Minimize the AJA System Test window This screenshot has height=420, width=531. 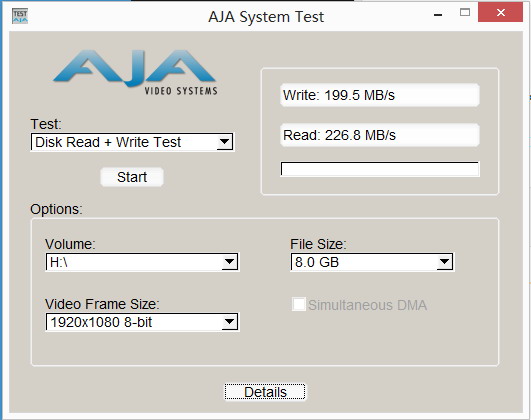coord(438,15)
